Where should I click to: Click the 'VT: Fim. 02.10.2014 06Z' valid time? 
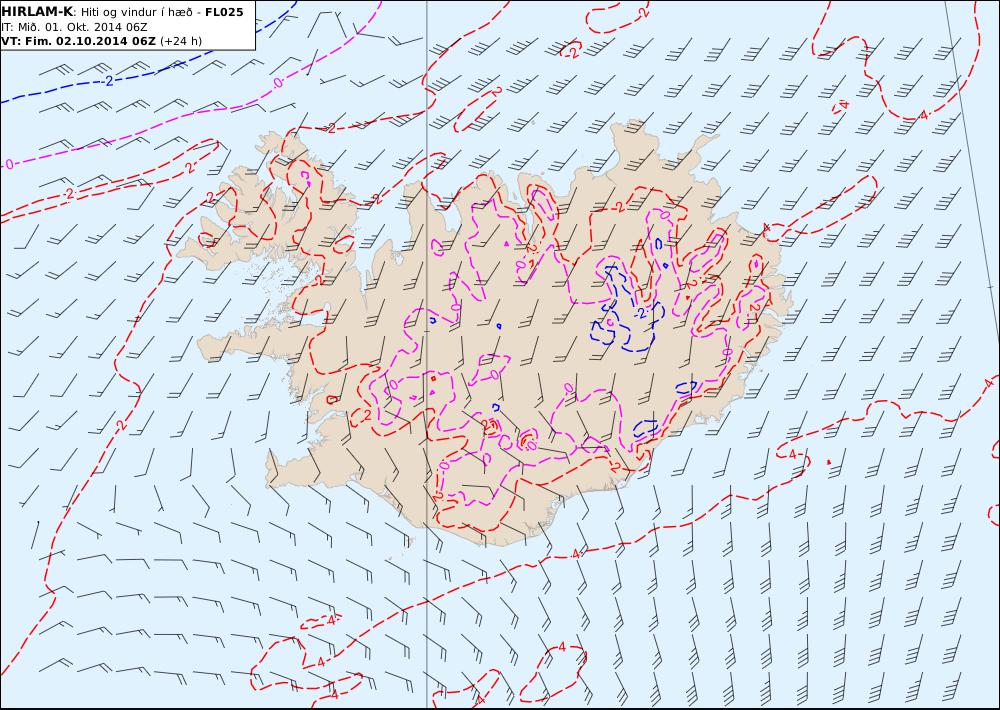(78, 41)
